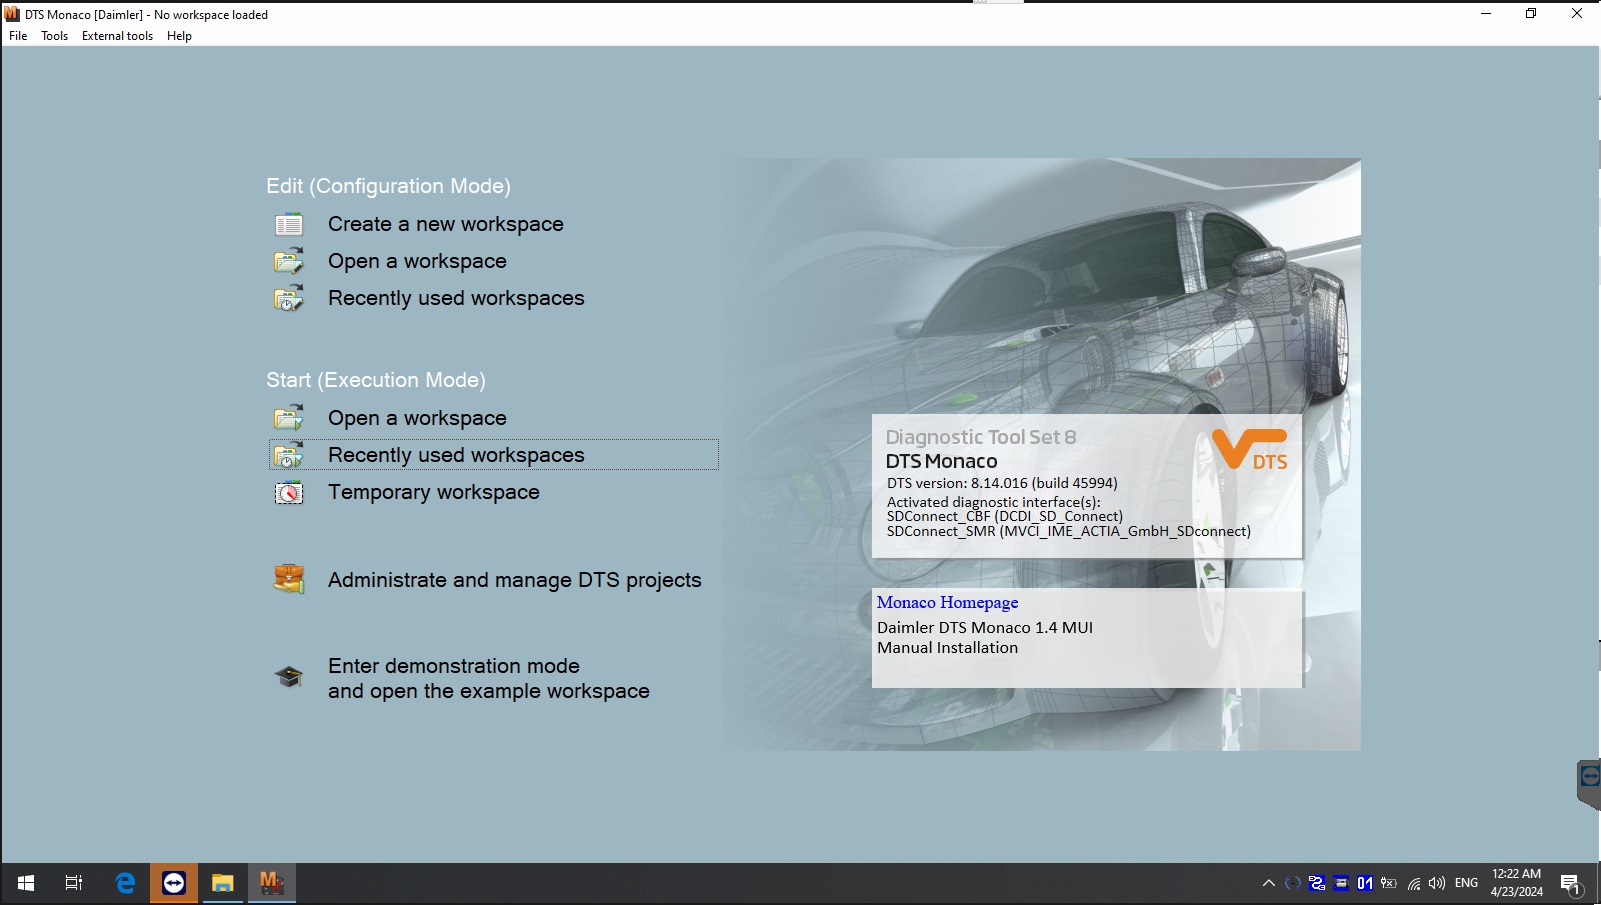Click folder icon beside Open a workspace under Edit mode
The image size is (1601, 905).
tap(289, 261)
